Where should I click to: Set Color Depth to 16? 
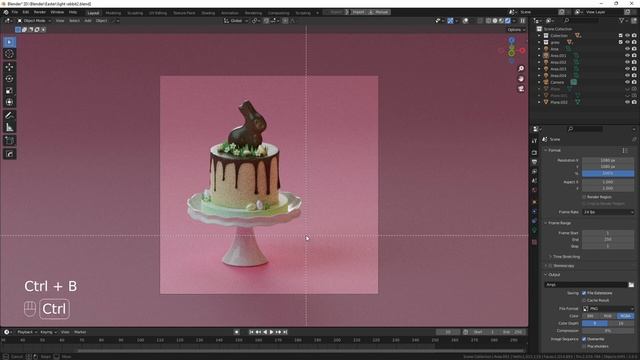621,323
